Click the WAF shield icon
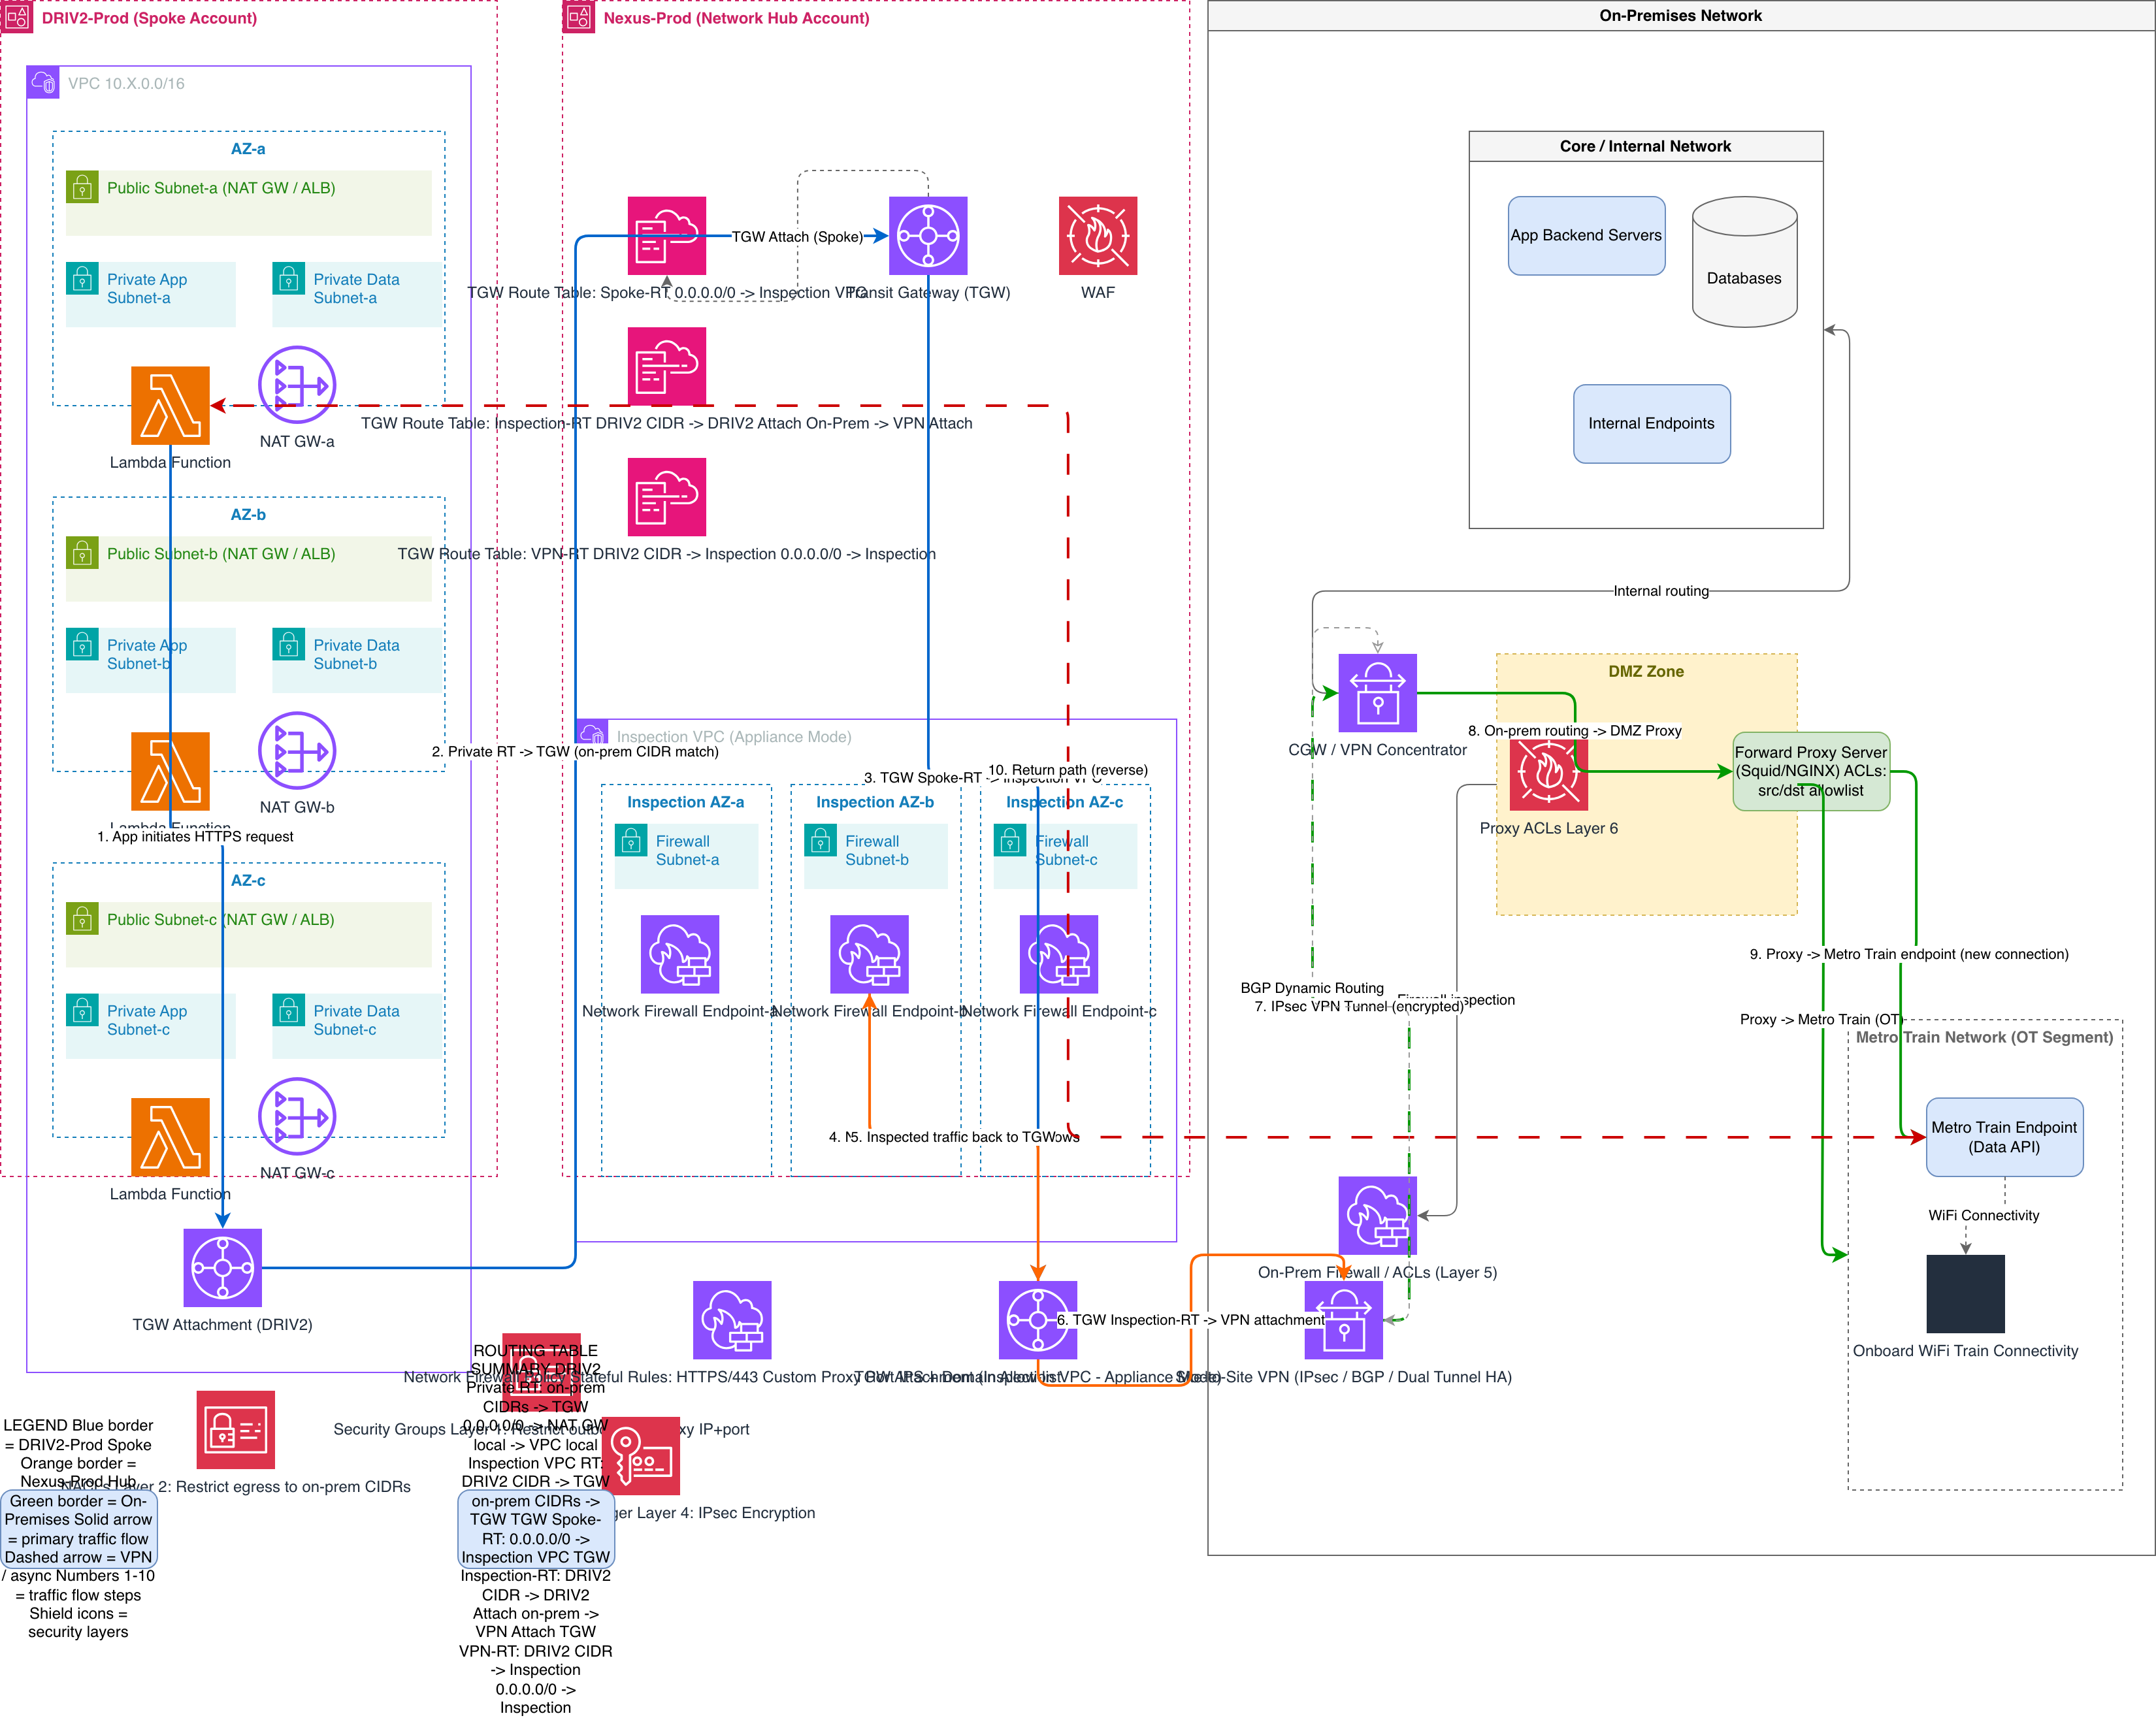Screen dimensions: 2156x1718 1098,236
